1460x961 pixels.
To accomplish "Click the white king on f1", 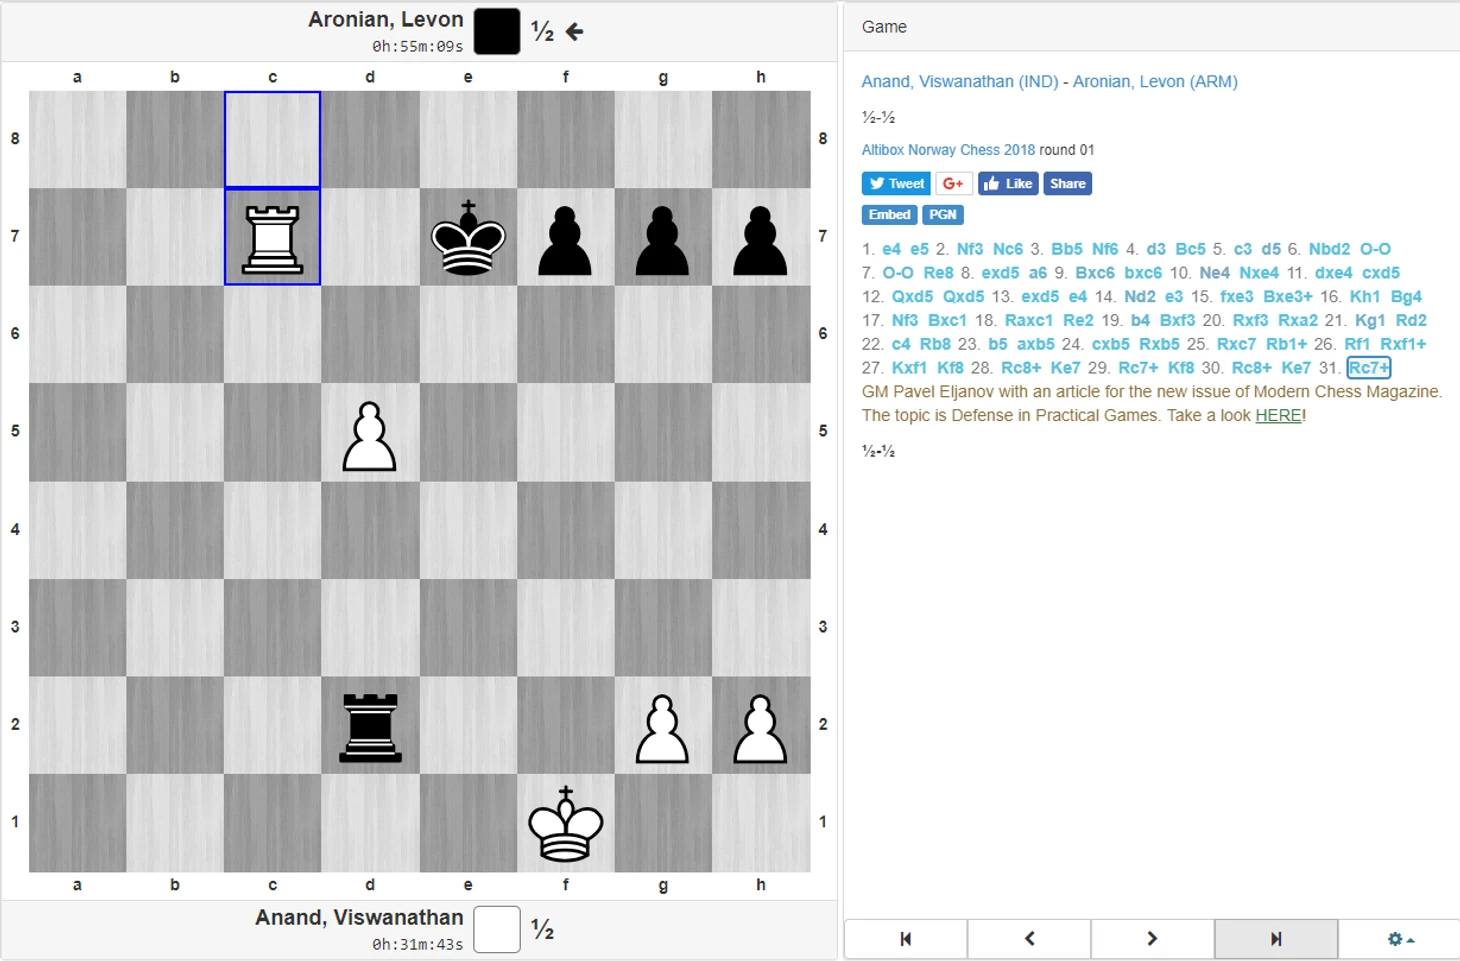I will [566, 824].
